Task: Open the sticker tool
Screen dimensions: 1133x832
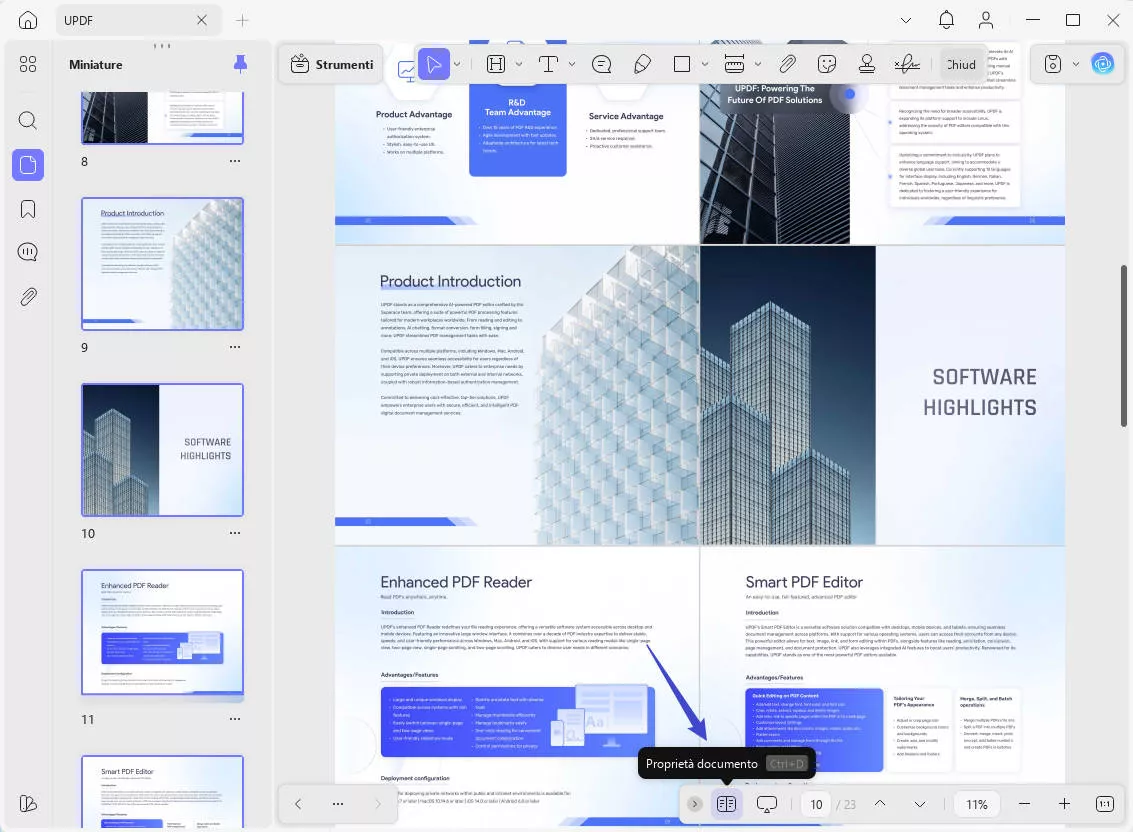Action: point(827,64)
